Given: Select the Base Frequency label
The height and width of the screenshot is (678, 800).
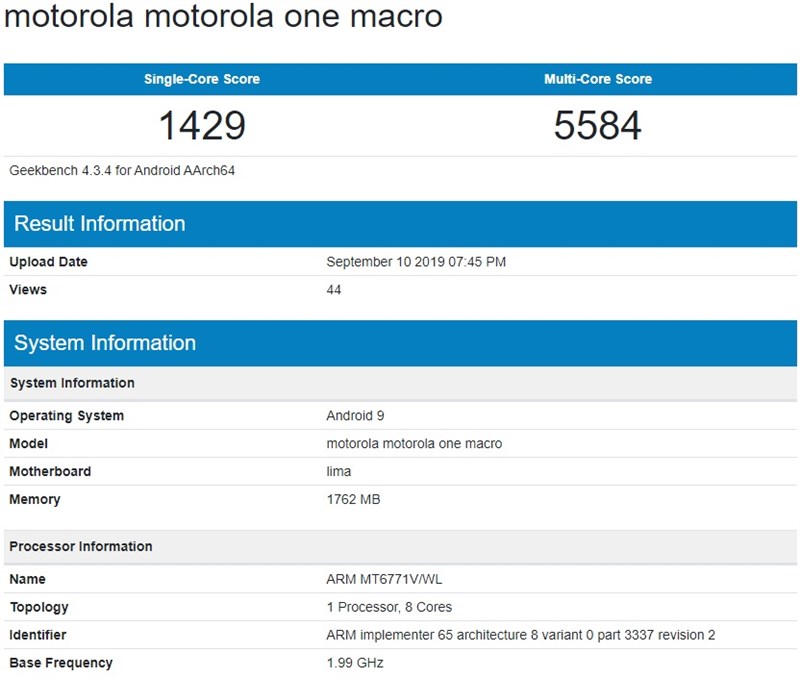Looking at the screenshot, I should [x=61, y=663].
